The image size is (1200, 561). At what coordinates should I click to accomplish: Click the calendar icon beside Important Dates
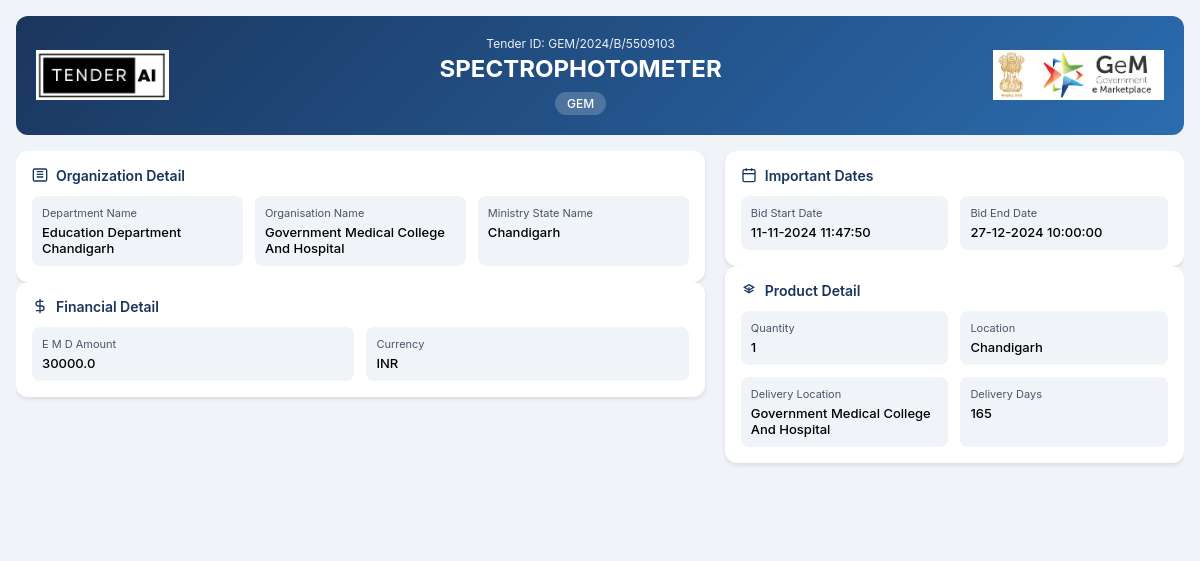[x=749, y=175]
